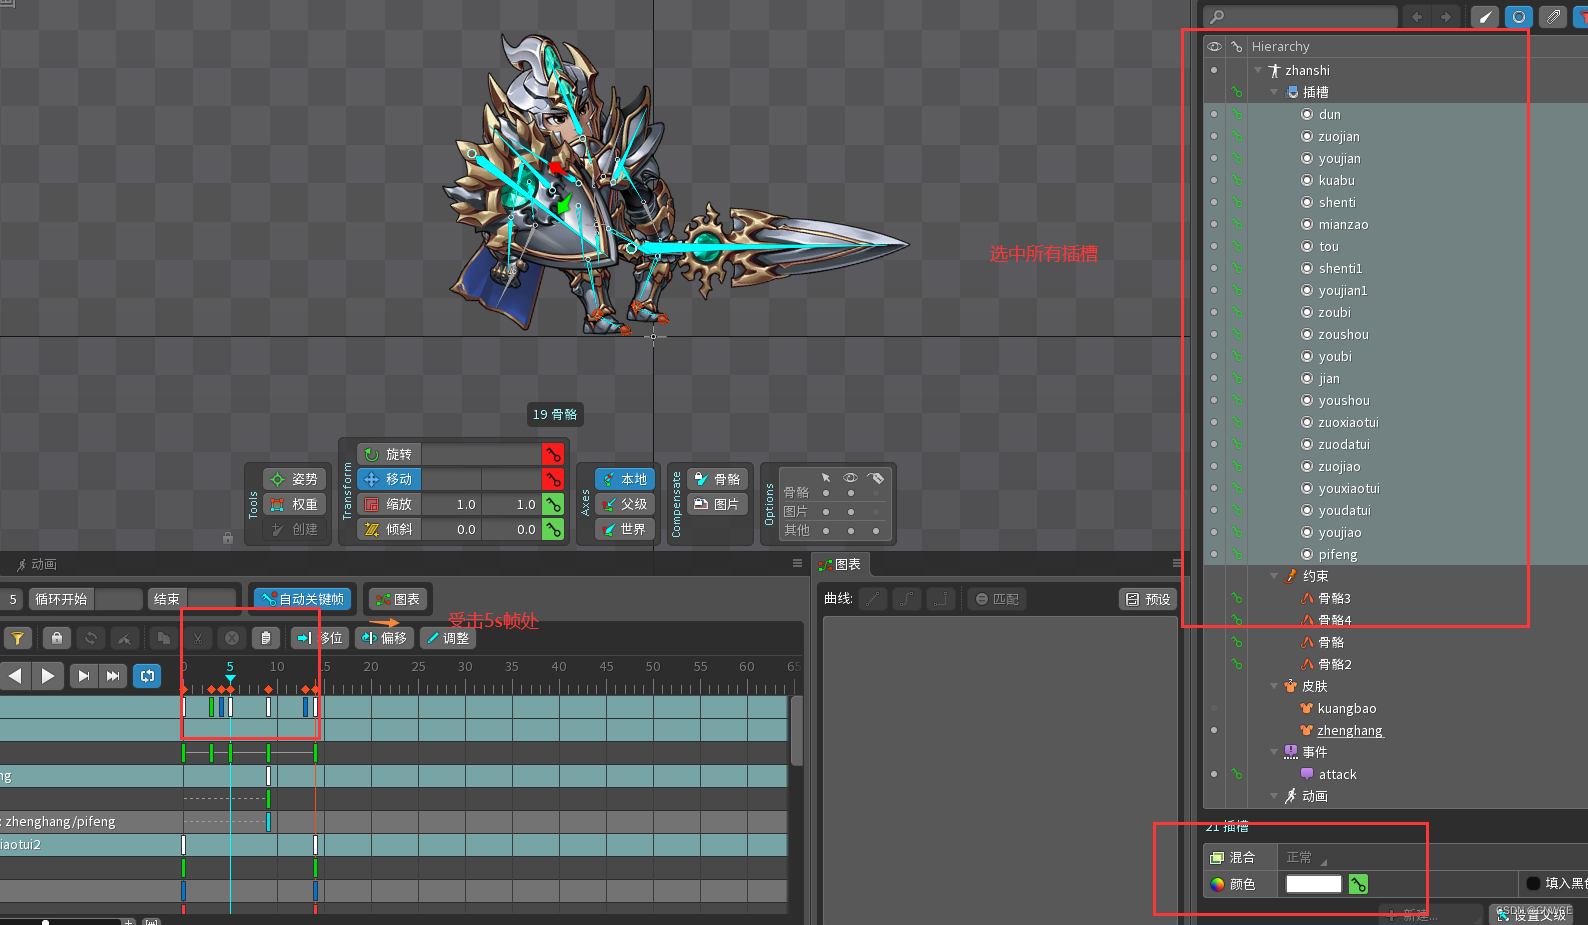Screen dimensions: 1588x925
Task: Select the 倾斜 (Shear) transform tool
Action: 389,529
